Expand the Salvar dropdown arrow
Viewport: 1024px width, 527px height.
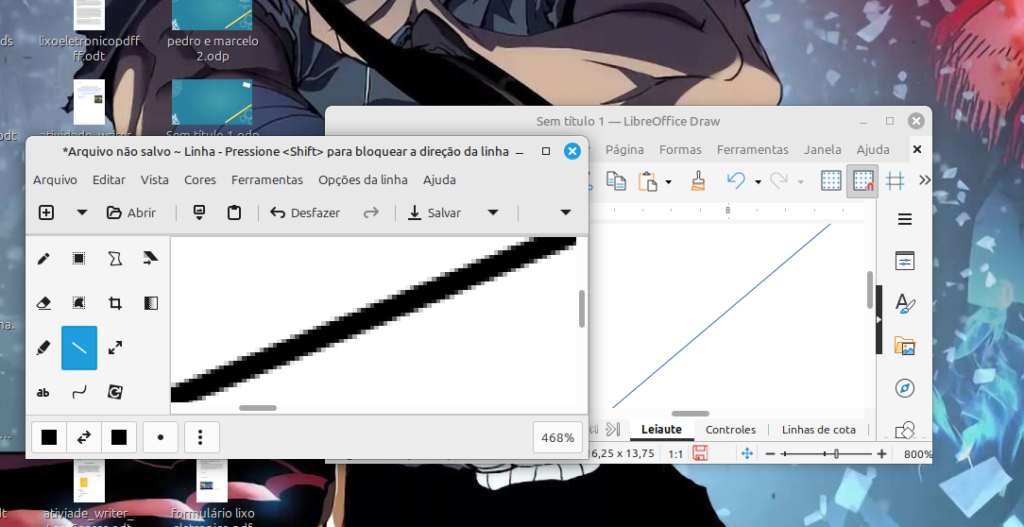point(492,212)
